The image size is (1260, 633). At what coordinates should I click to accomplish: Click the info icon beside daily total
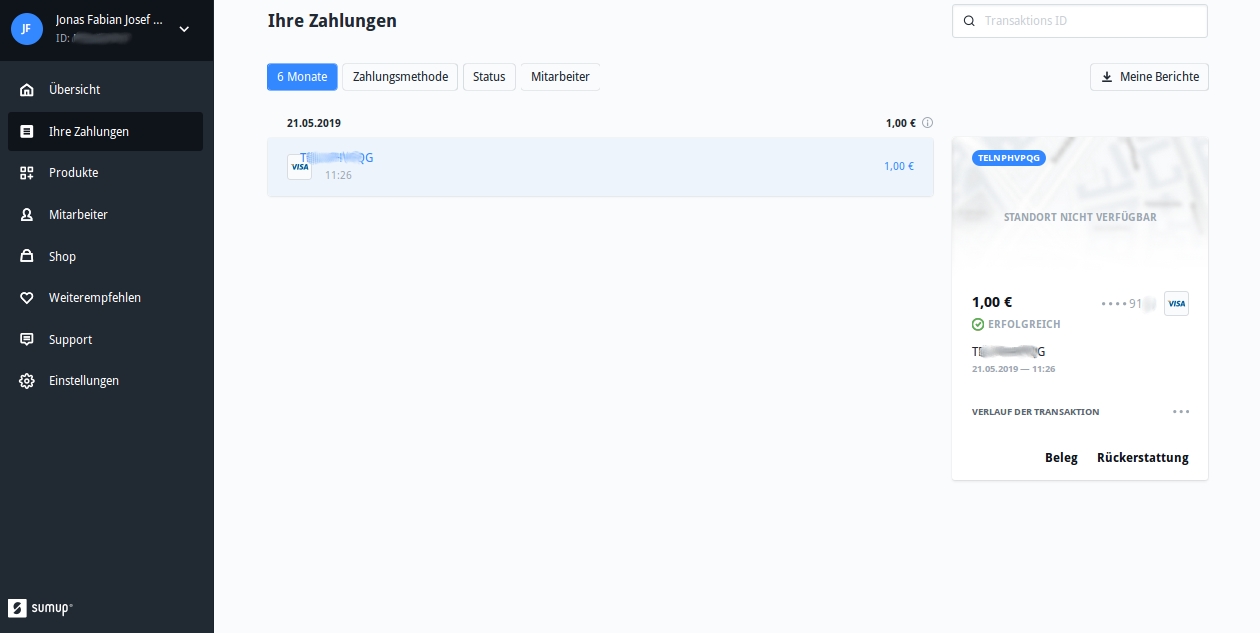click(927, 123)
